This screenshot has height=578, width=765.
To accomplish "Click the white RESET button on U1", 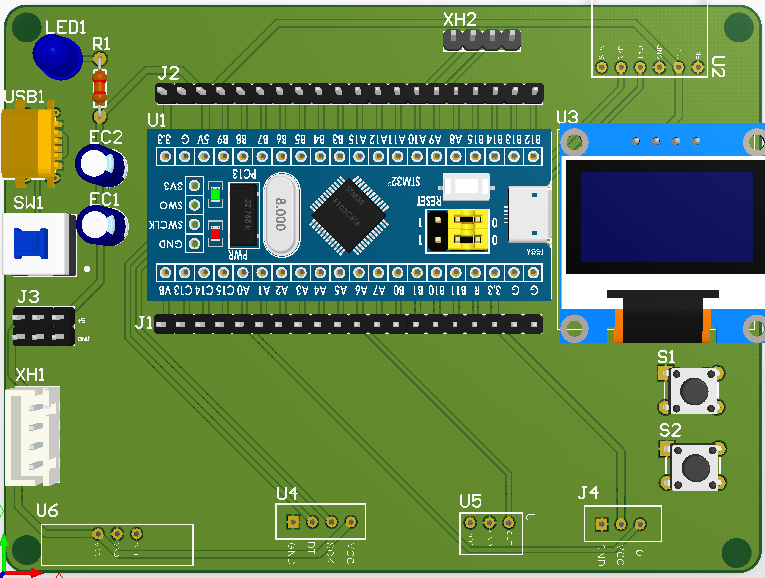I will click(466, 187).
